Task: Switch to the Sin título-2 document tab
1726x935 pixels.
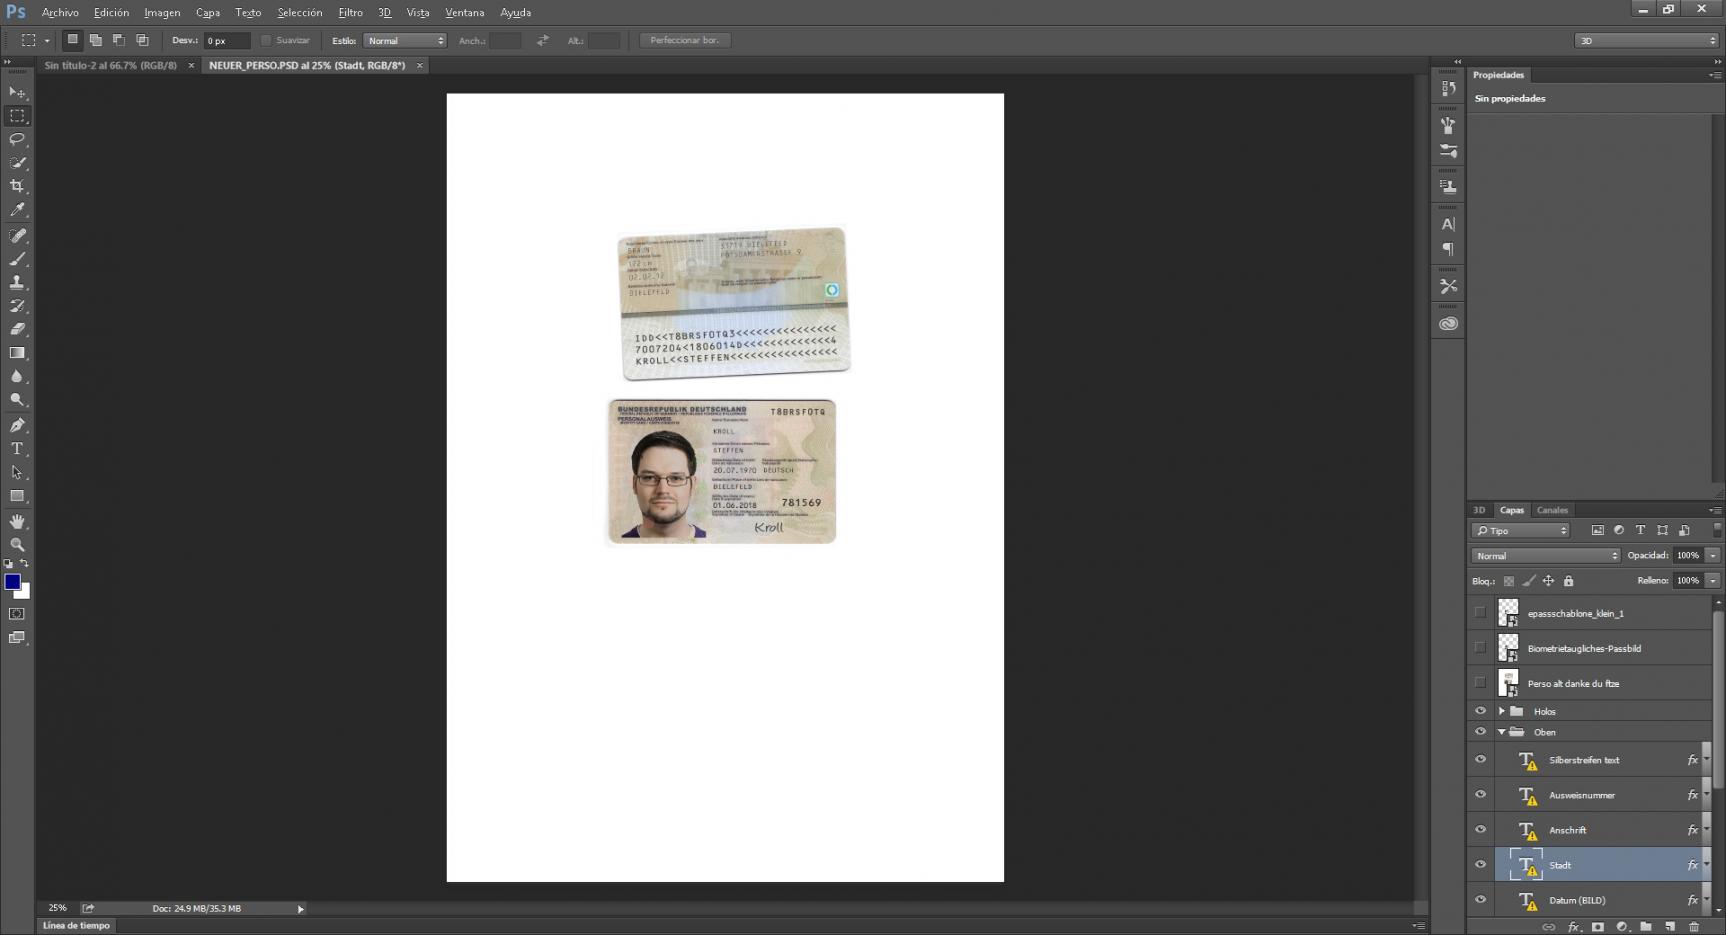Action: [110, 66]
